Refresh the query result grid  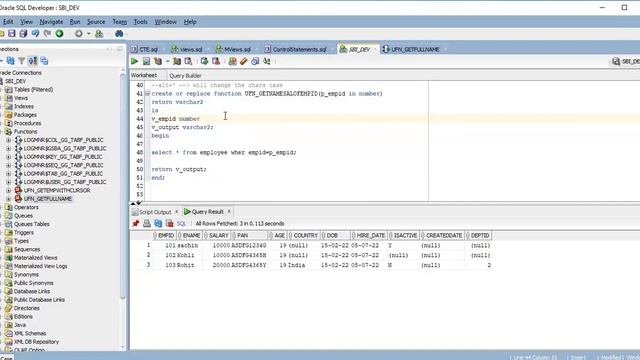pyautogui.click(x=158, y=223)
